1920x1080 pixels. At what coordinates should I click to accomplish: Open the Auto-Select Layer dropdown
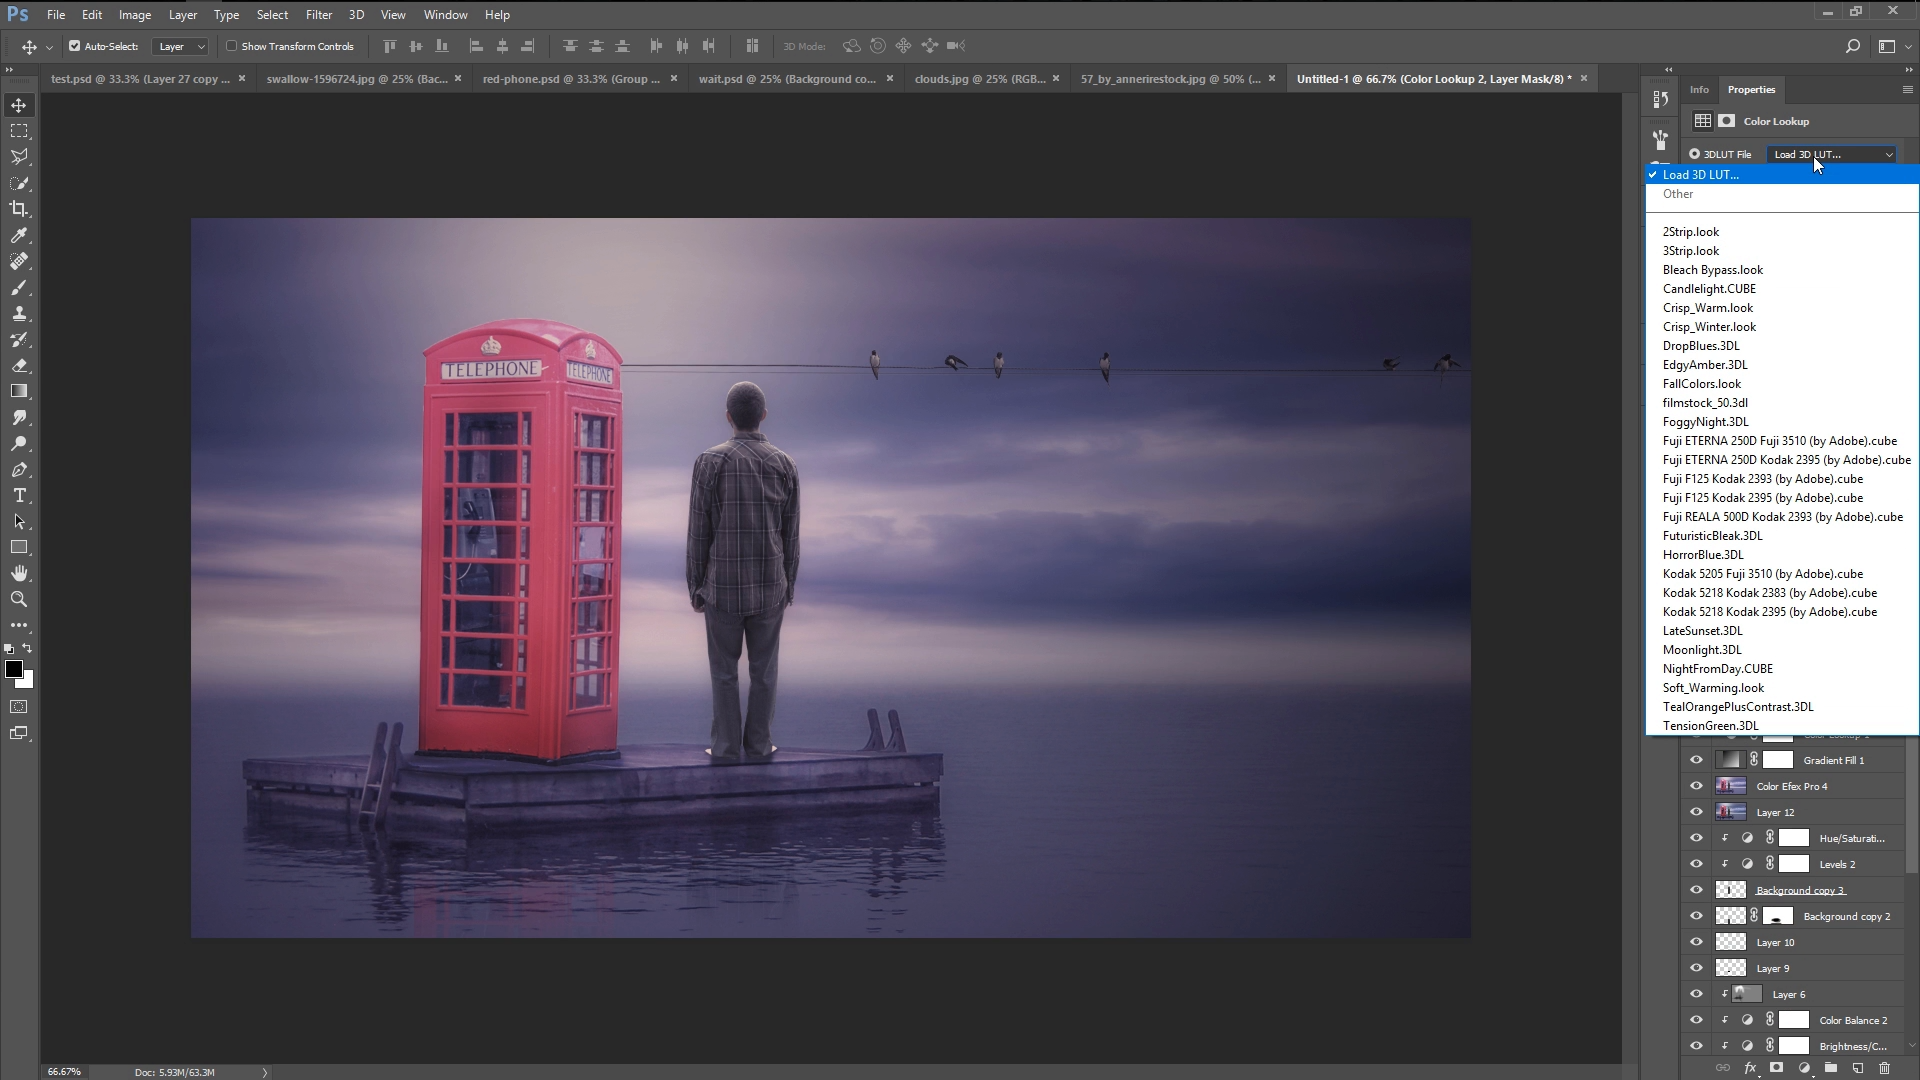click(x=181, y=46)
